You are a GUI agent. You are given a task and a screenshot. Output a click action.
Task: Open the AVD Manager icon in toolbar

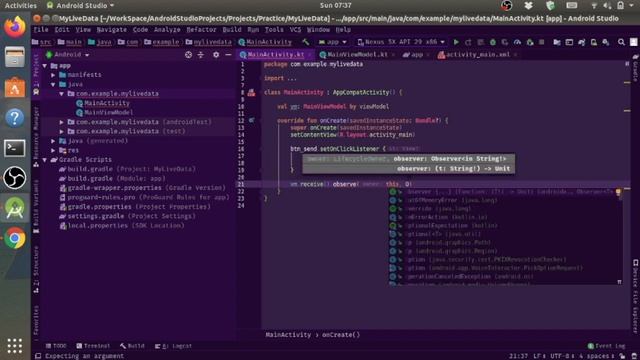tap(594, 42)
